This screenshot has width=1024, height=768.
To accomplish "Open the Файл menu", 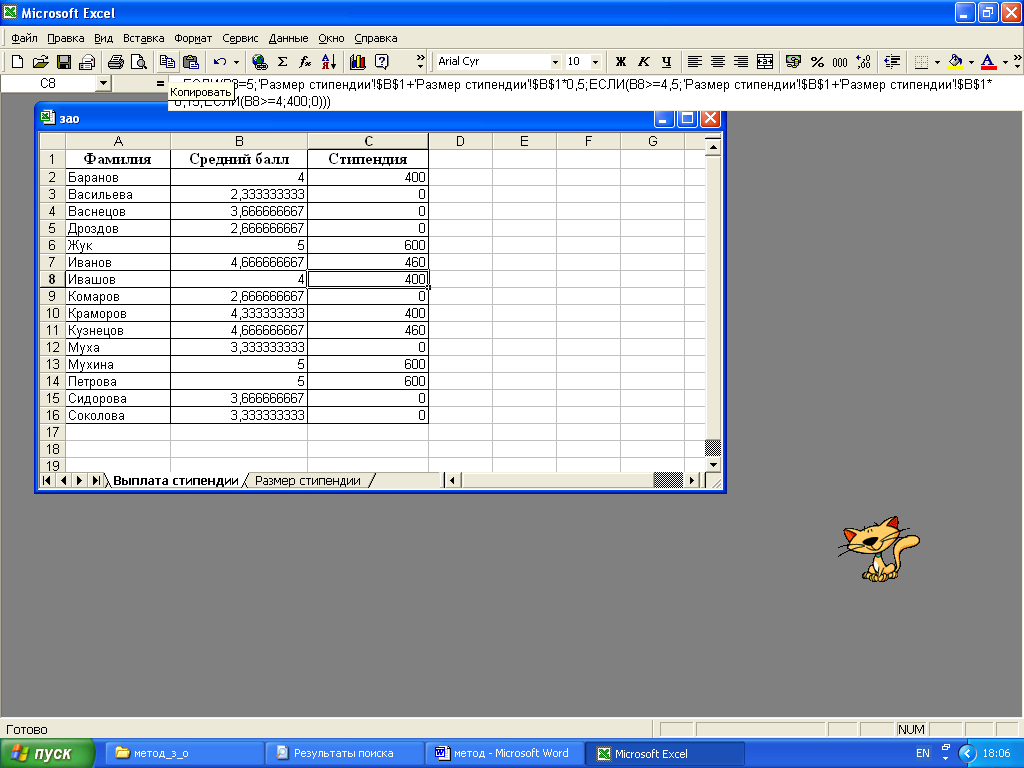I will [24, 38].
